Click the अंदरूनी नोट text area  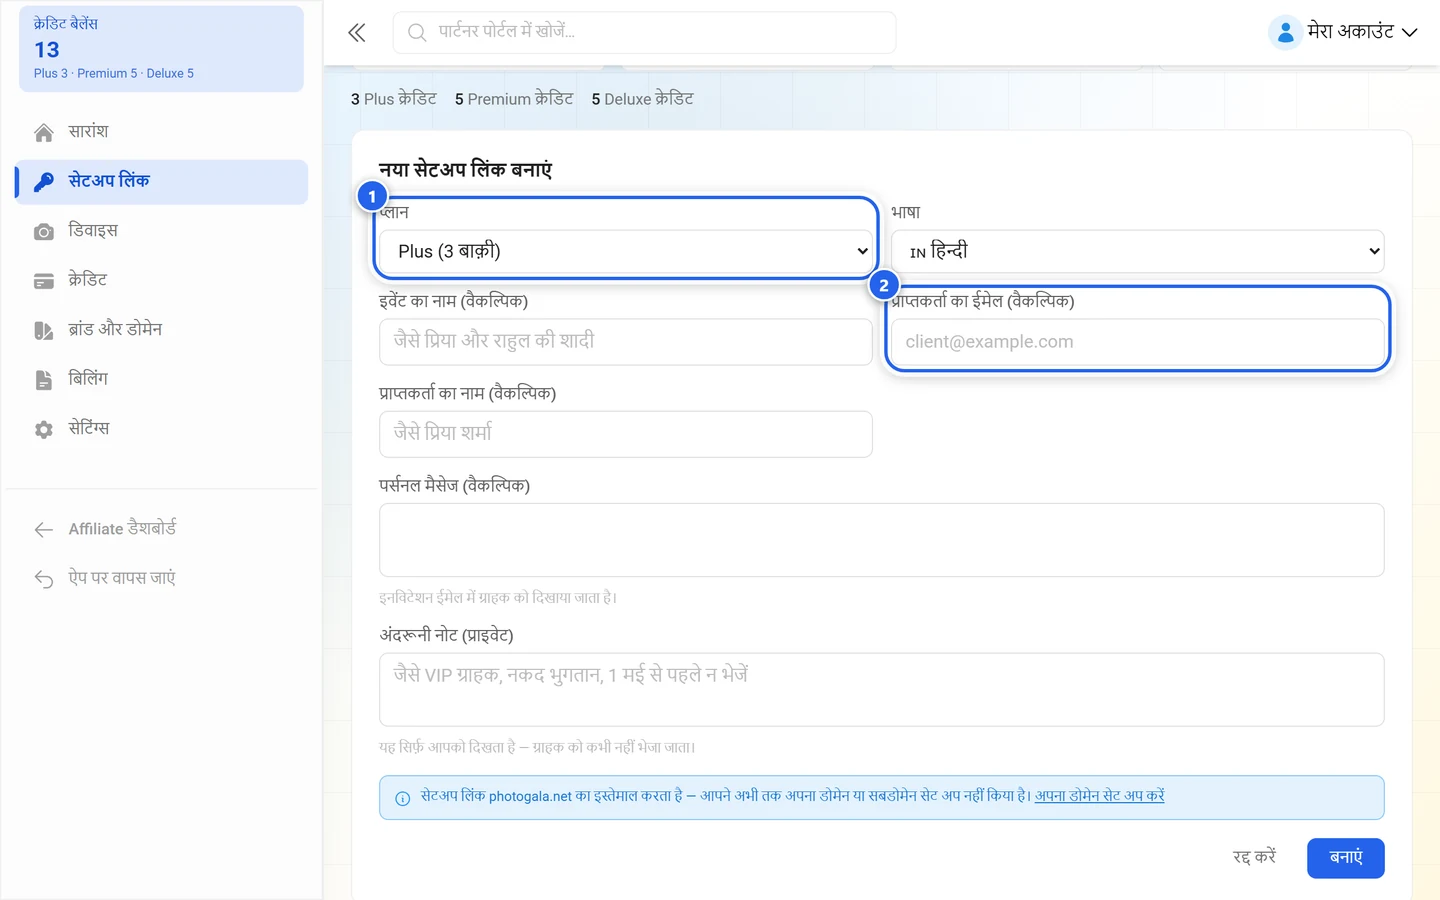pyautogui.click(x=882, y=690)
